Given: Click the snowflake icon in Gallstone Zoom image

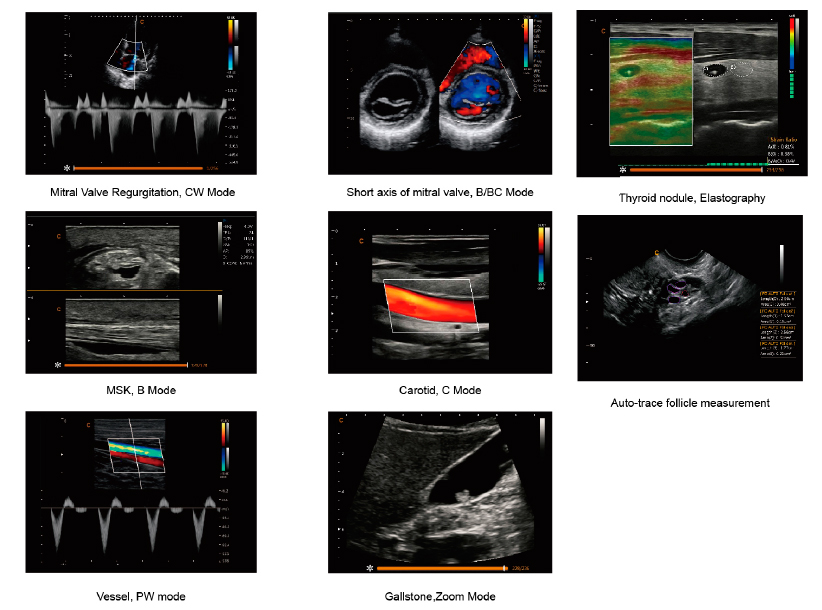Looking at the screenshot, I should click(370, 567).
